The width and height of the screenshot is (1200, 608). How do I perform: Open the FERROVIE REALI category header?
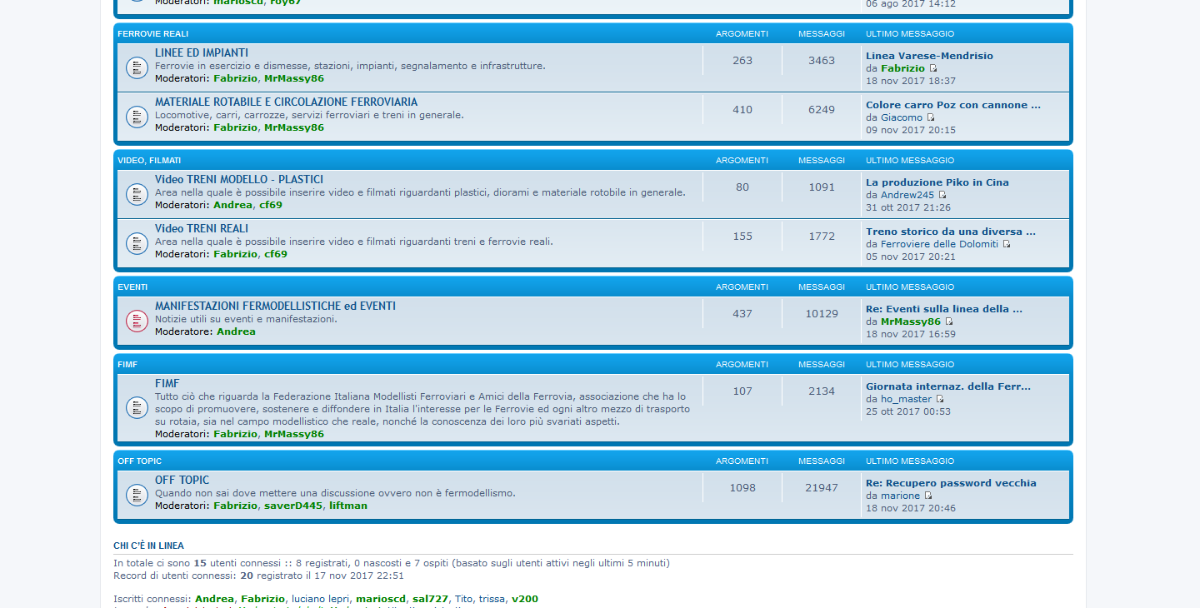click(153, 34)
